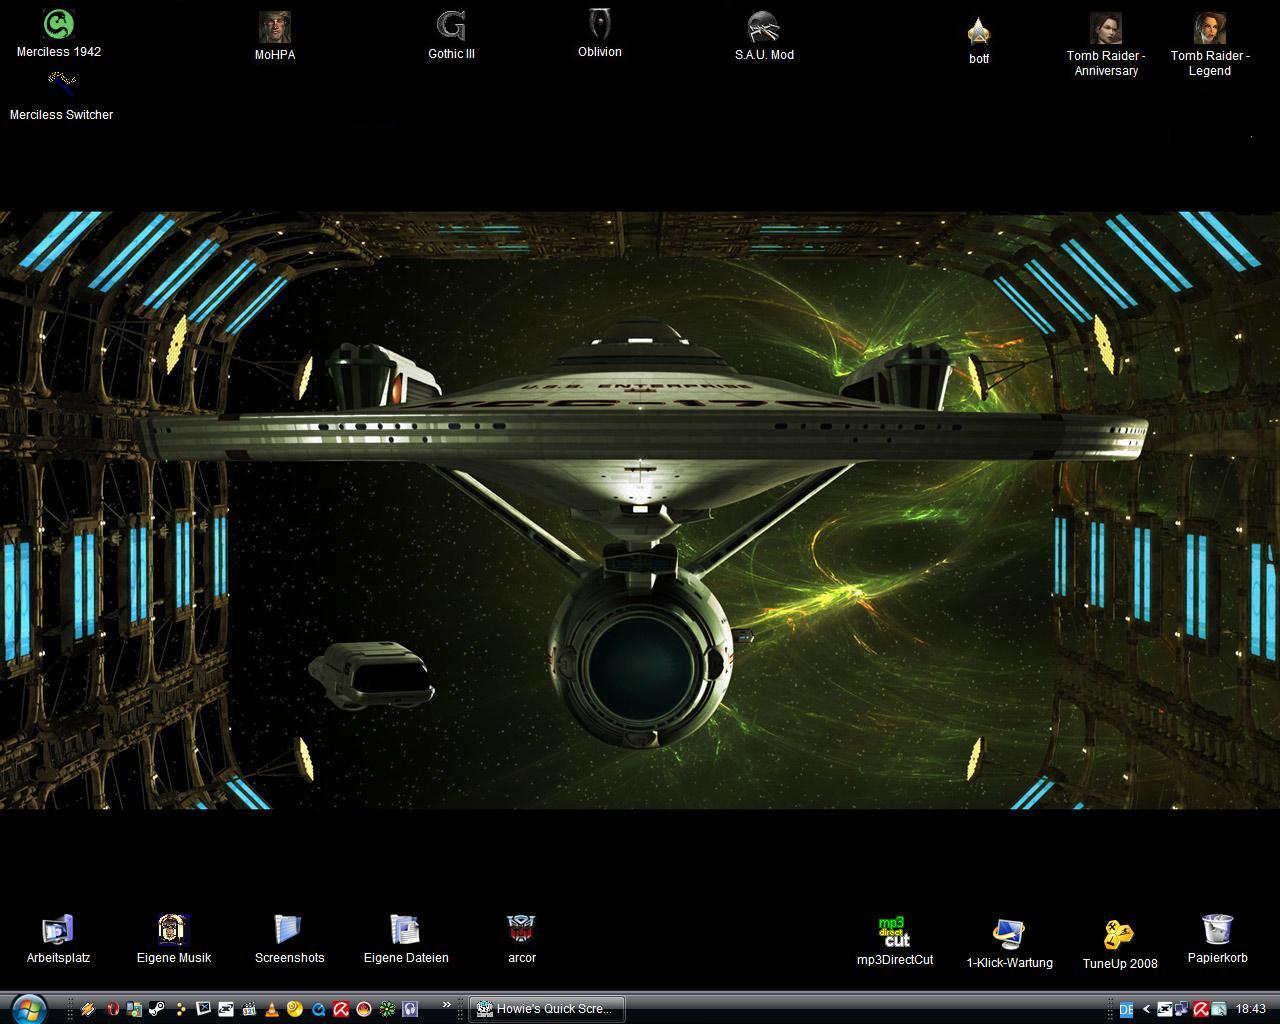Viewport: 1280px width, 1024px height.
Task: Click the system clock showing 18:43
Action: [x=1251, y=1009]
